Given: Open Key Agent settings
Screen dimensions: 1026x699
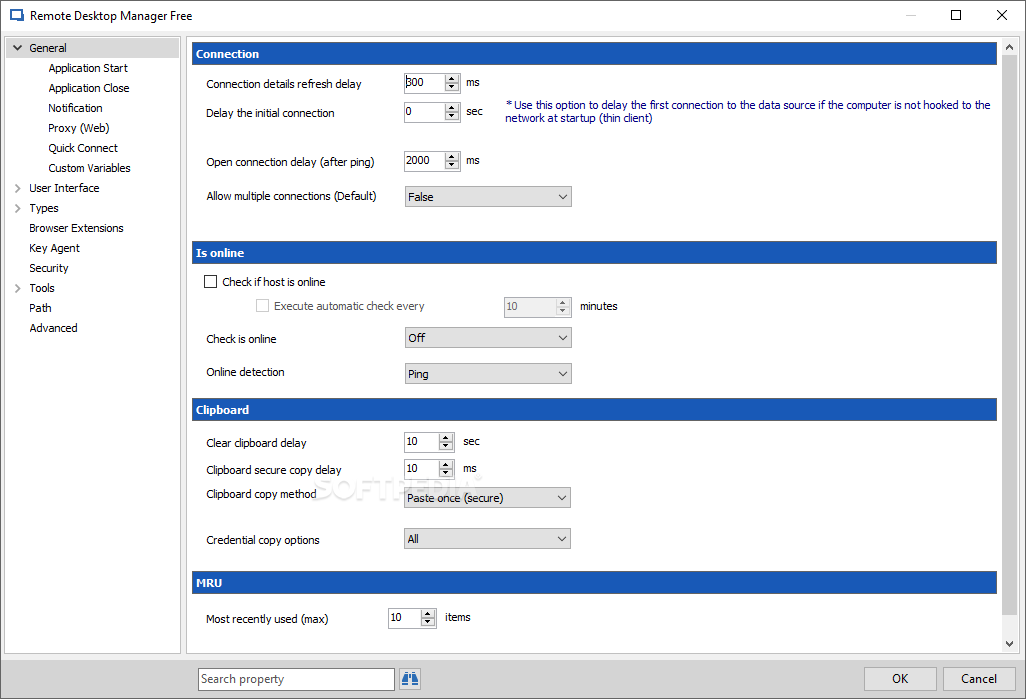Looking at the screenshot, I should click(54, 248).
